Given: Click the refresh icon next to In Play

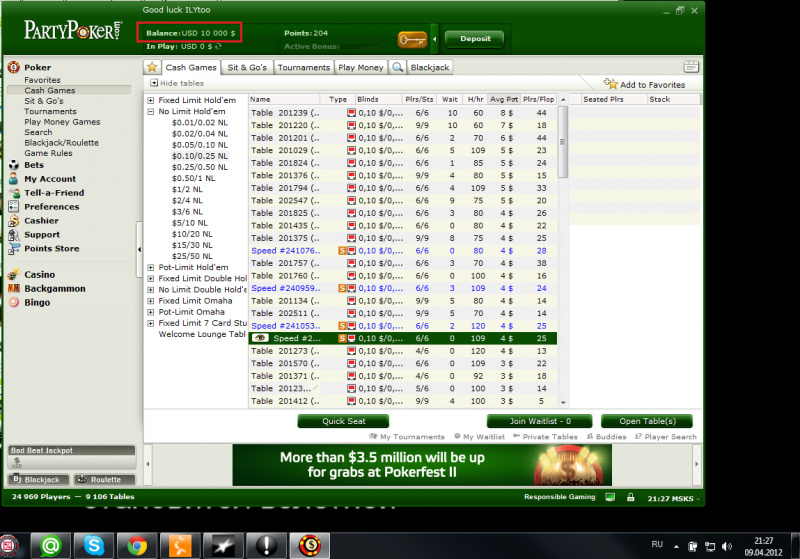Looking at the screenshot, I should 218,46.
